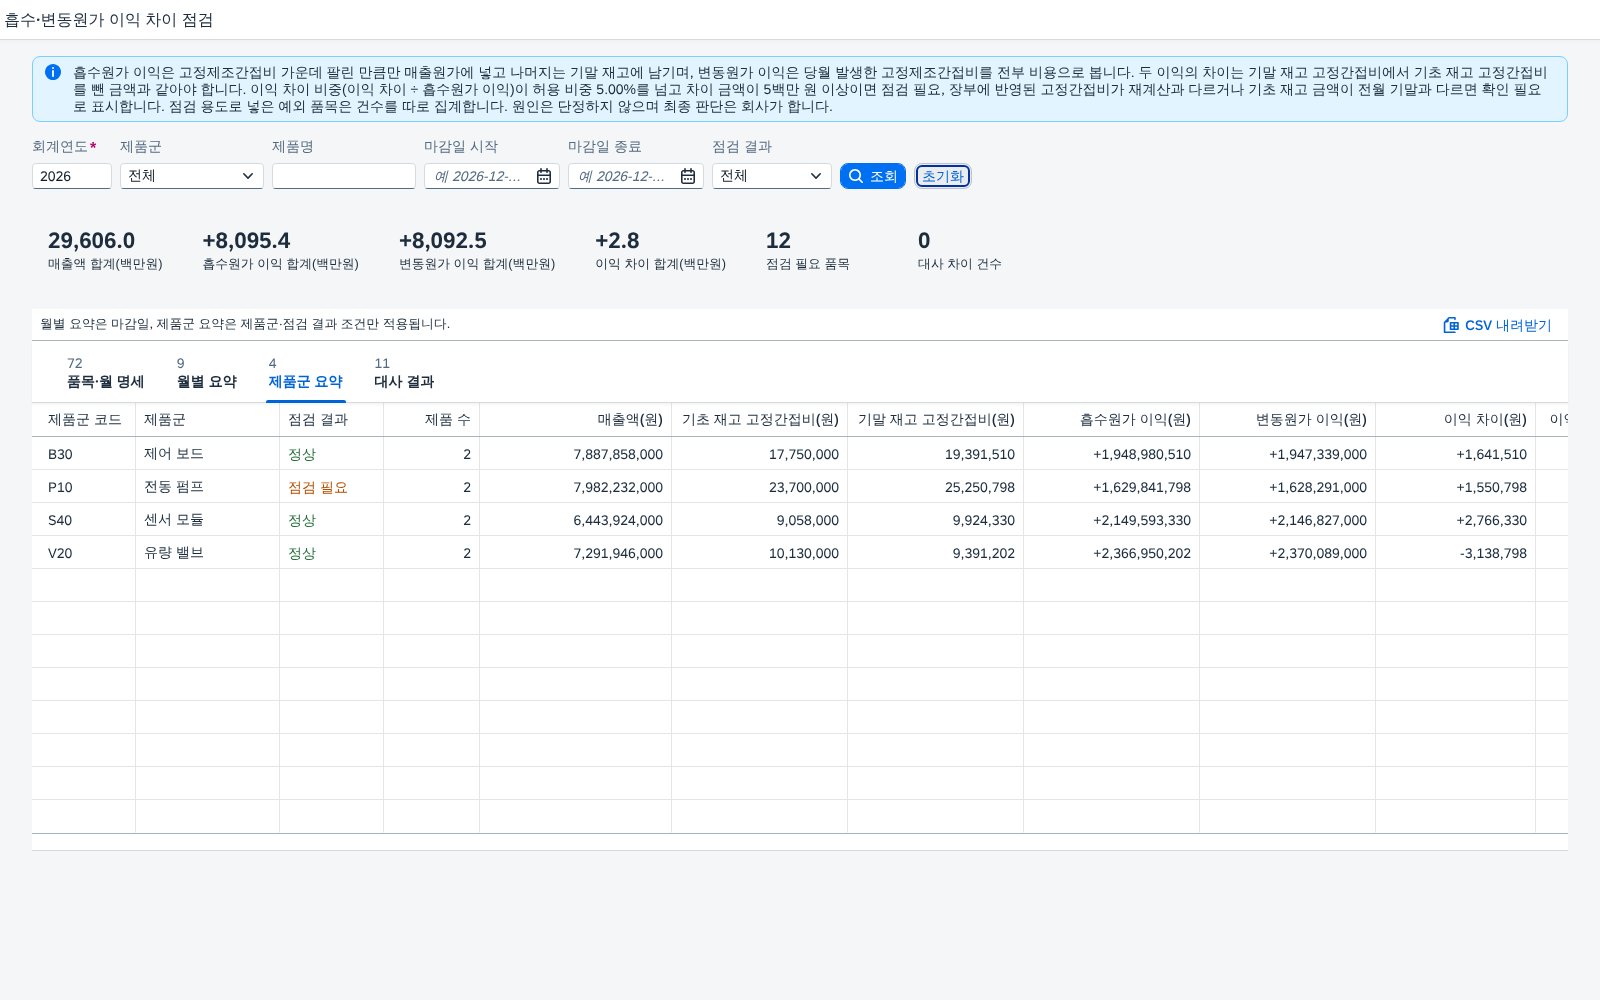Image resolution: width=1600 pixels, height=1000 pixels.
Task: Click the 0 대사 차이 건수 figure
Action: click(924, 241)
